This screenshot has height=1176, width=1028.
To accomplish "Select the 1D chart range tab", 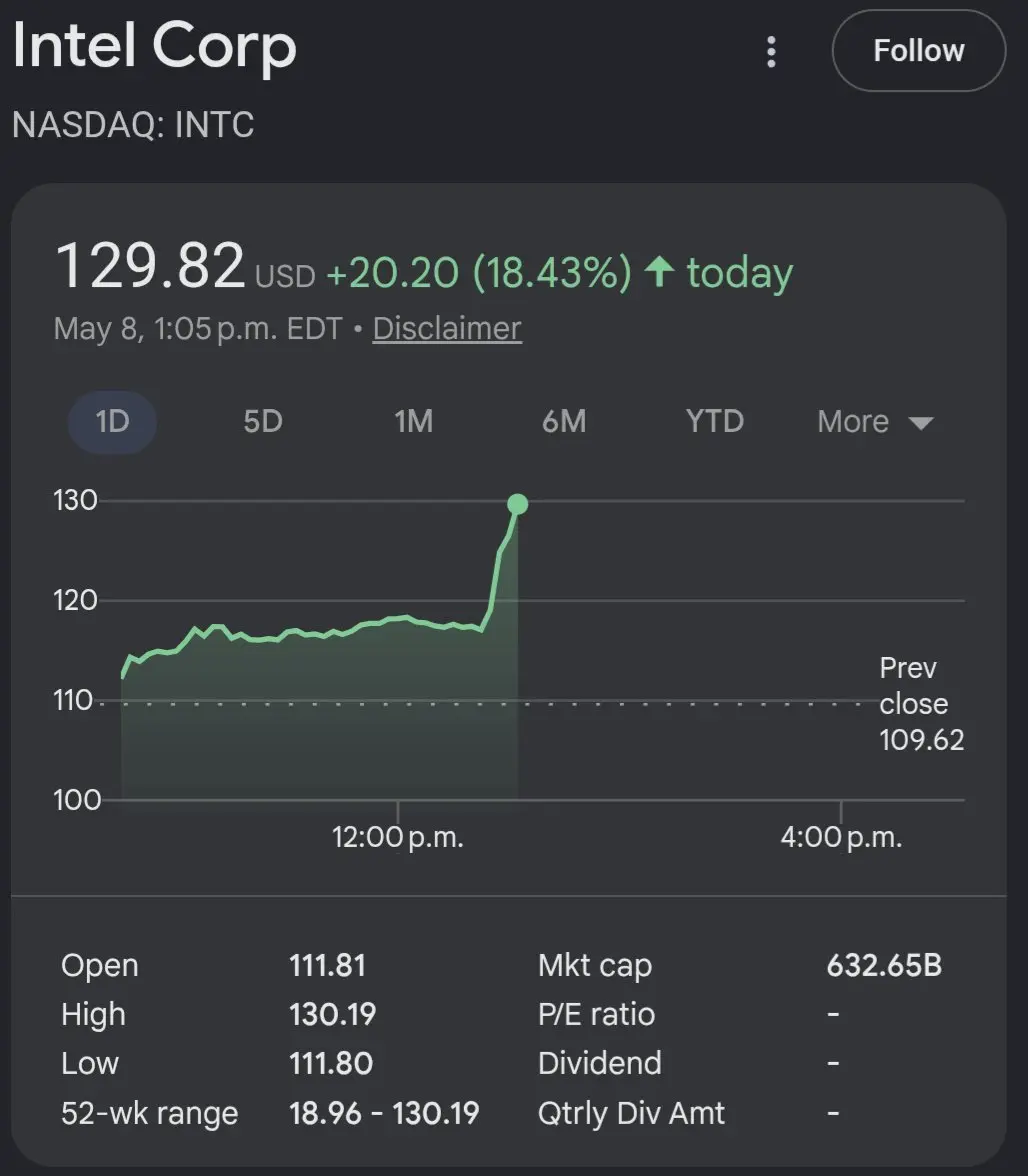I will (x=112, y=422).
